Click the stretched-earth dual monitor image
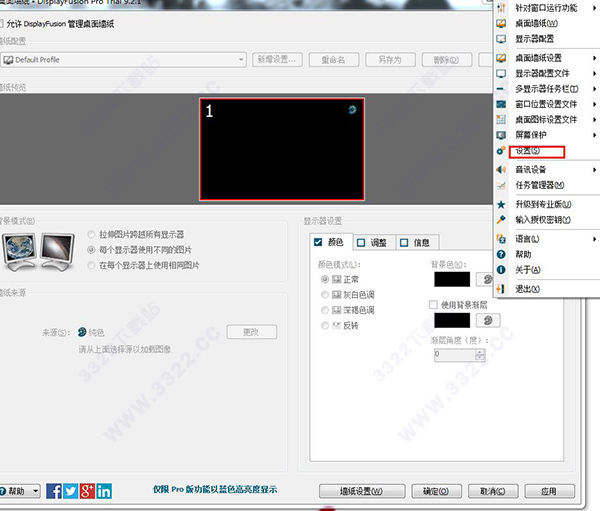This screenshot has width=600, height=511. point(19,252)
